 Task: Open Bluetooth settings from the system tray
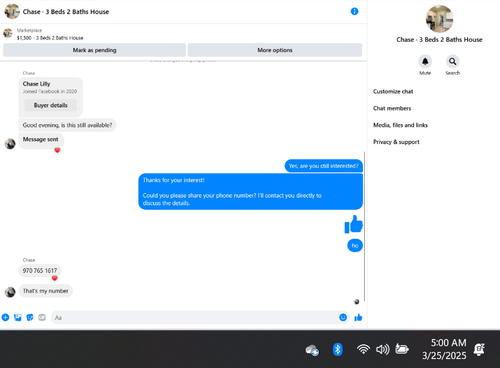[338, 349]
